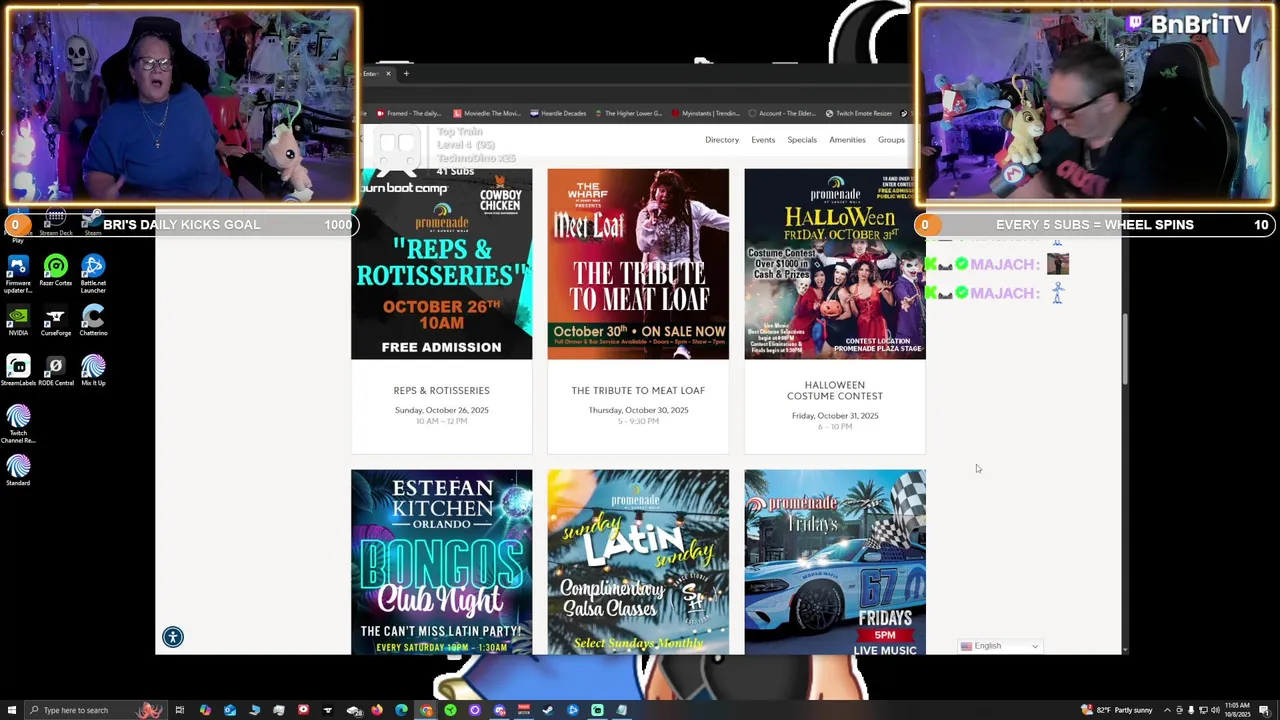Open Moviedle bookmark

(487, 113)
